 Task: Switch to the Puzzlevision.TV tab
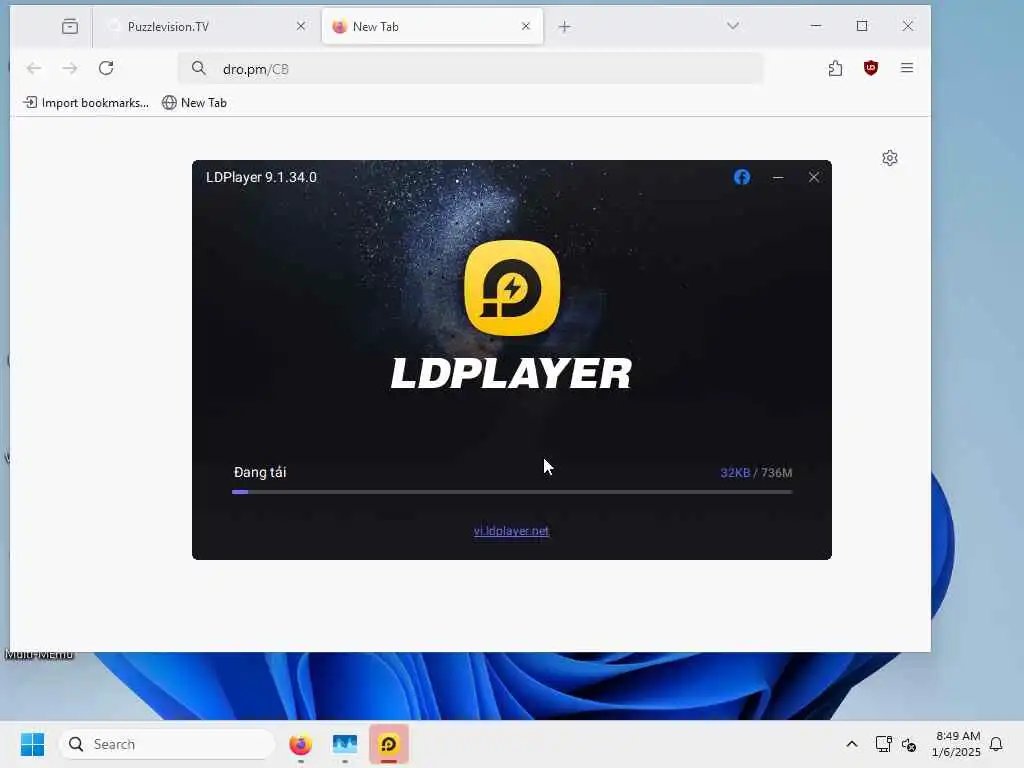(206, 27)
